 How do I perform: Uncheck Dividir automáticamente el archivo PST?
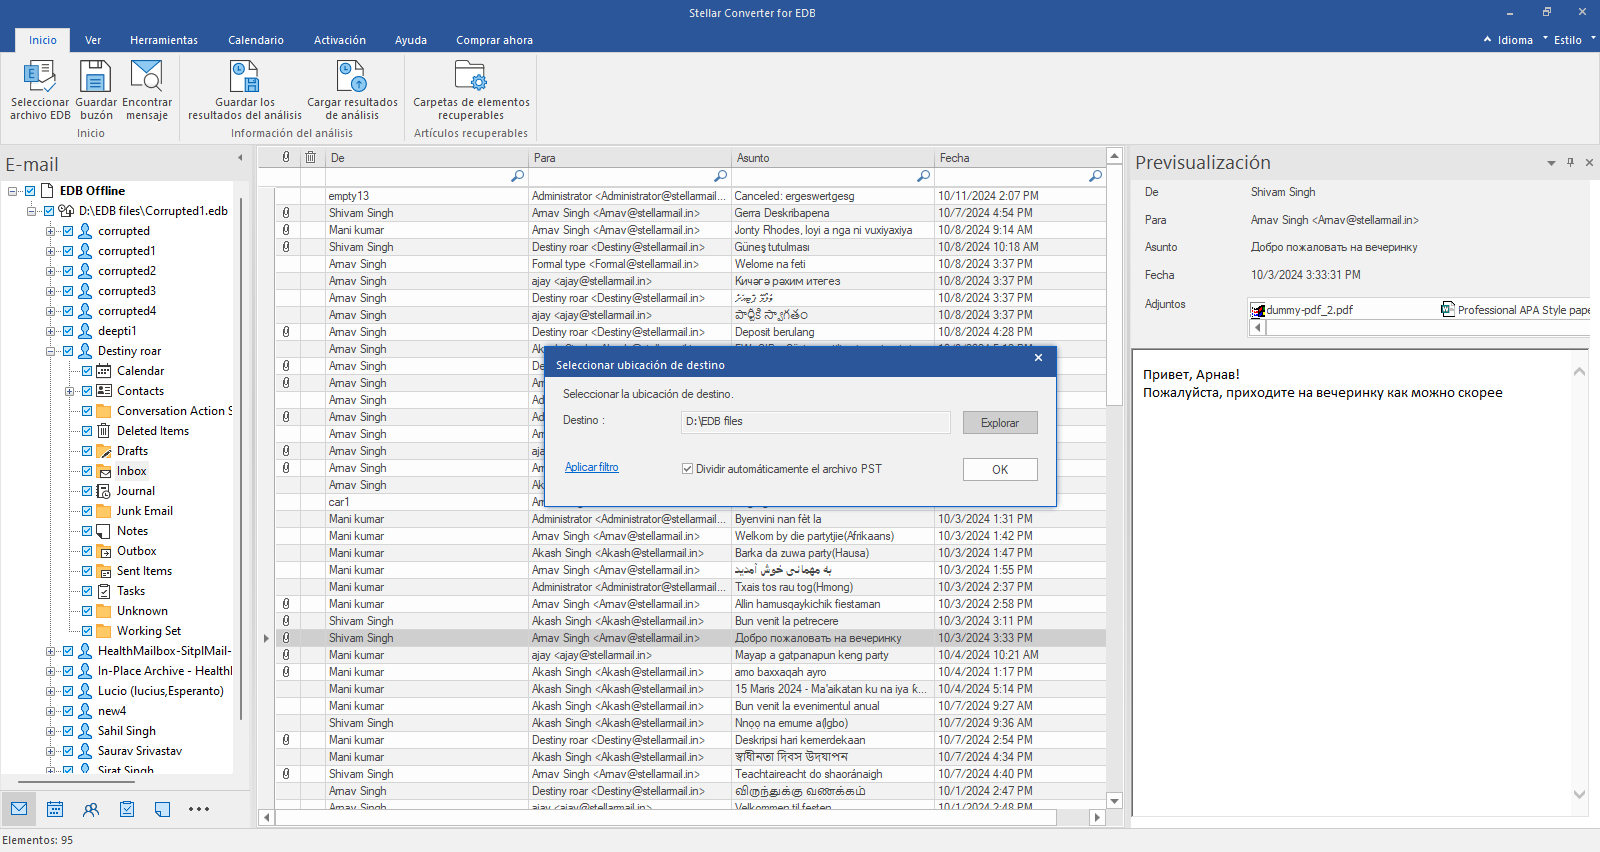687,469
